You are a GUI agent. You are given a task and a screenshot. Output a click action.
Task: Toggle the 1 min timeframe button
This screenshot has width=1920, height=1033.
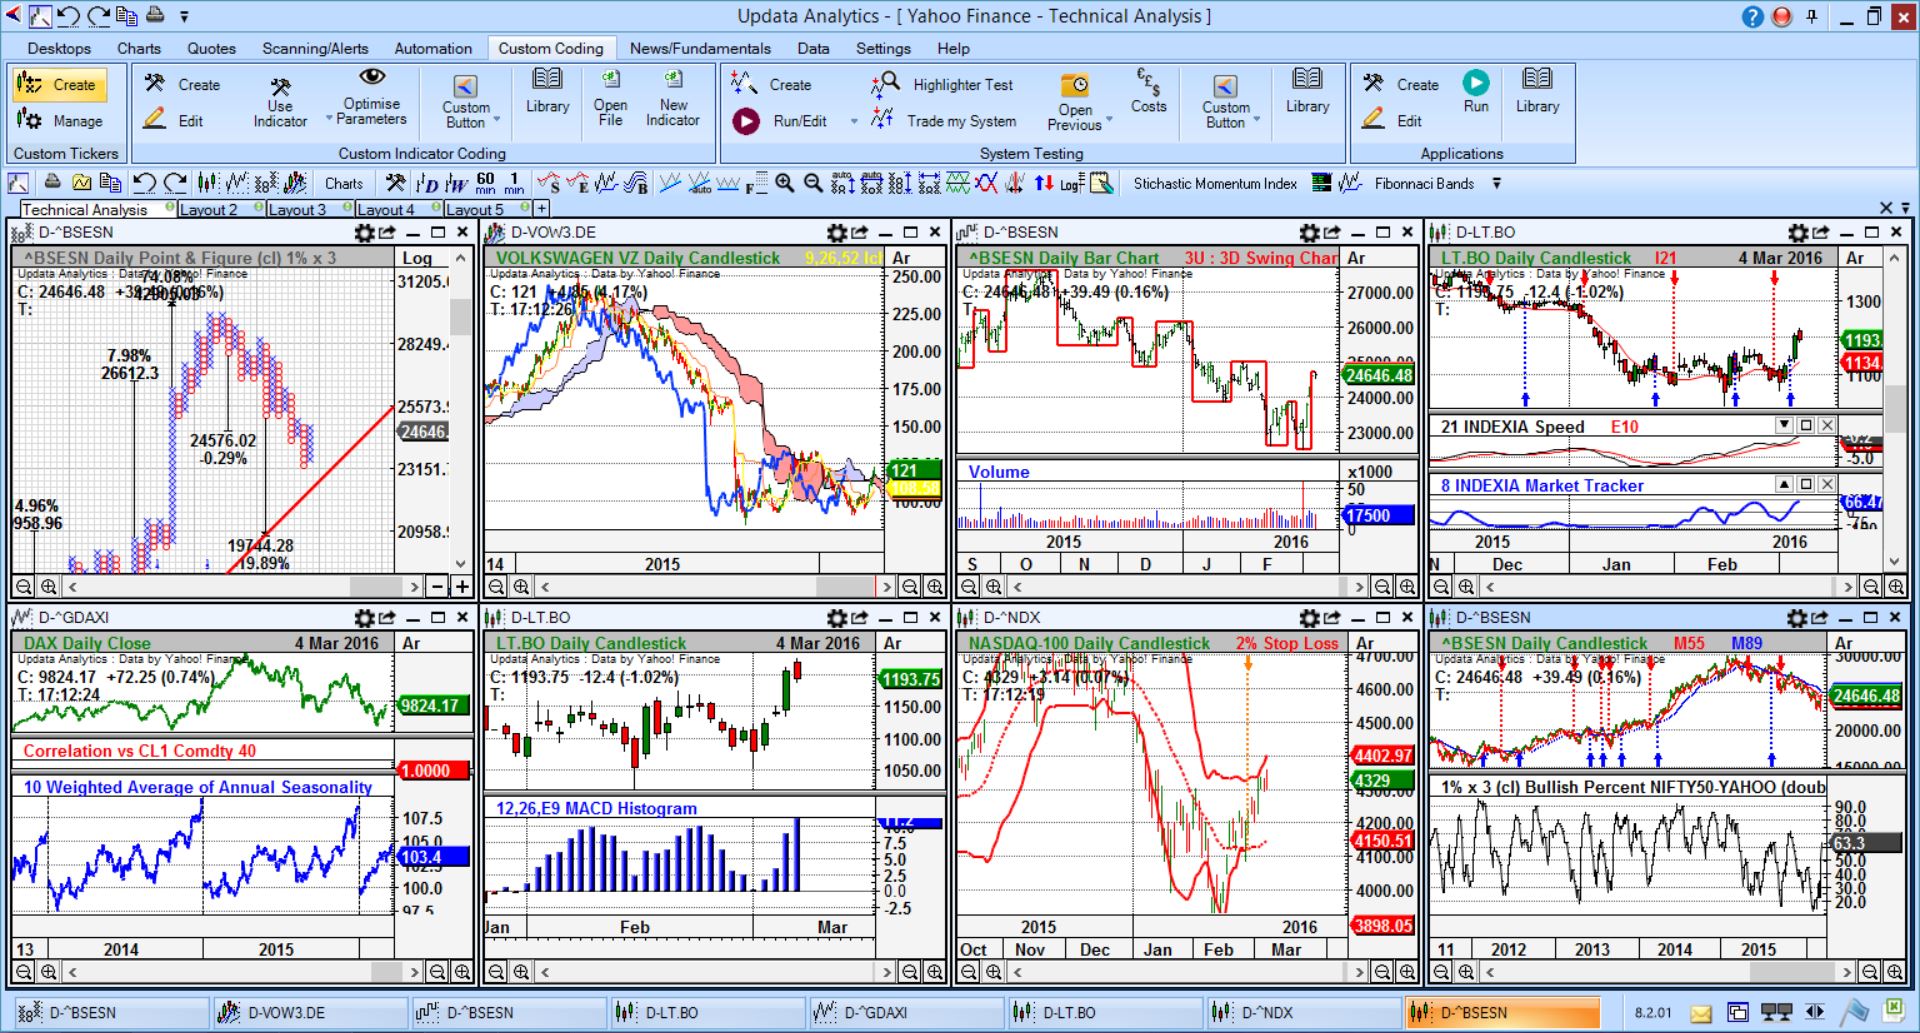514,183
